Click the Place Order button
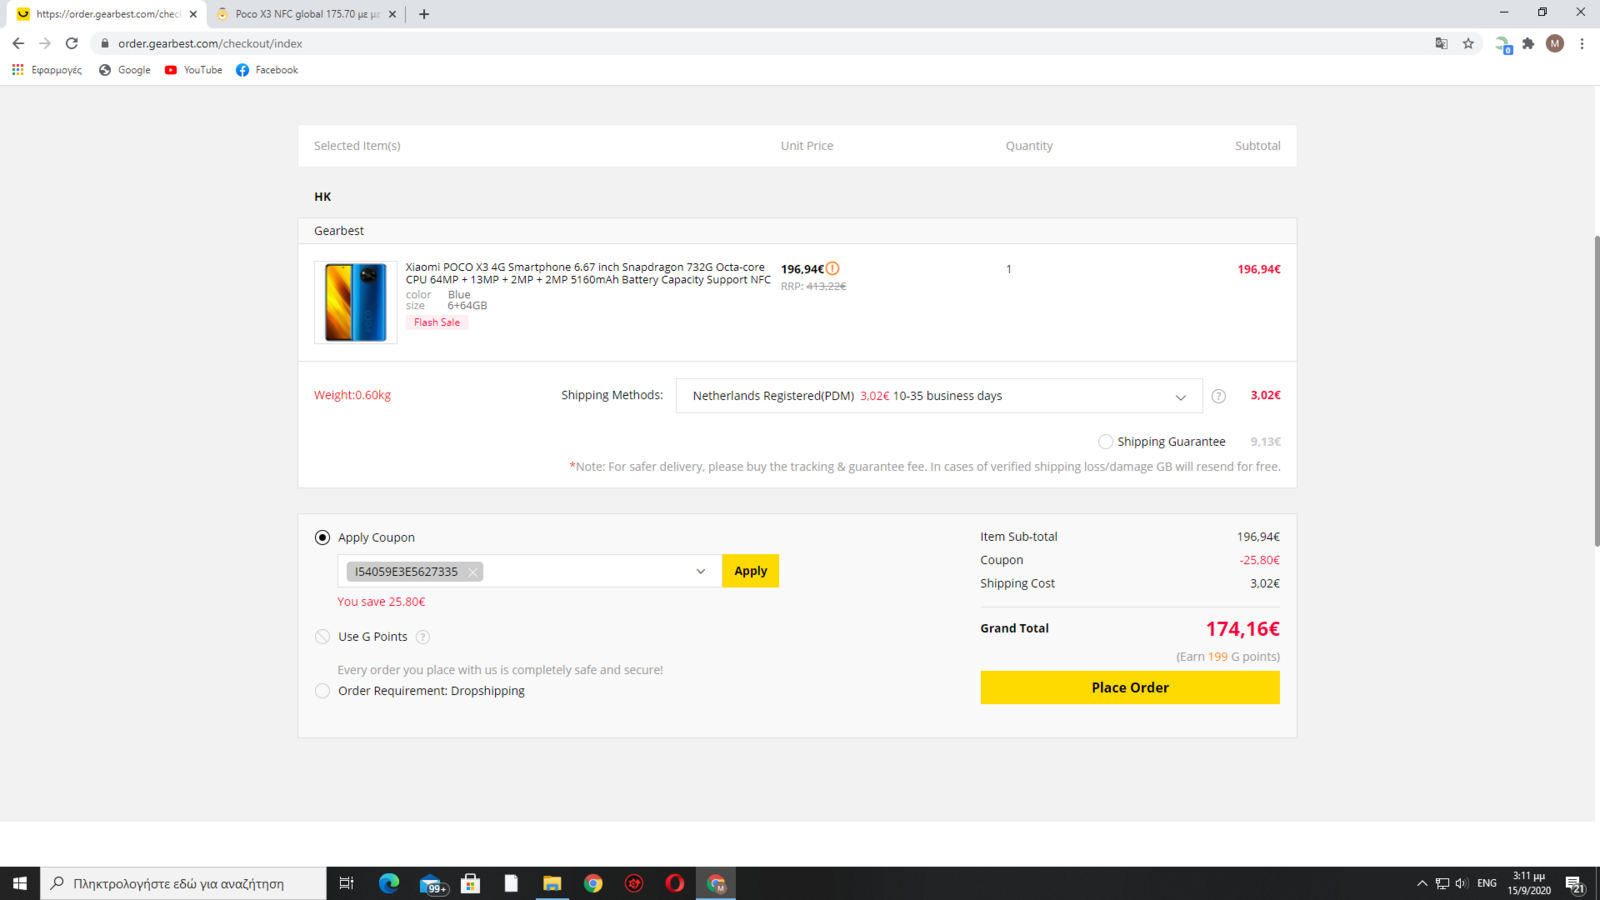Viewport: 1600px width, 900px height. (1130, 688)
